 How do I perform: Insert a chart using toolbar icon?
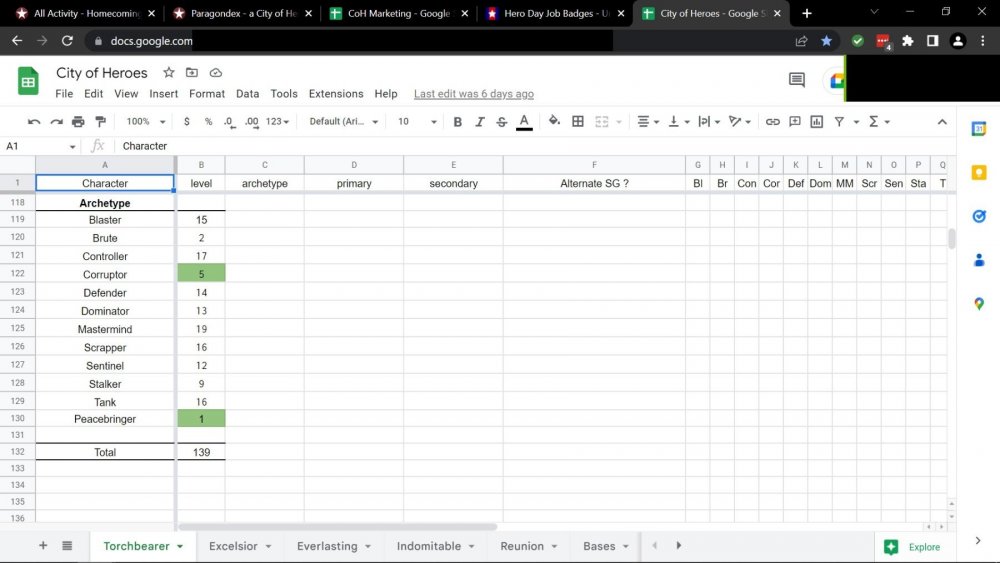(817, 121)
